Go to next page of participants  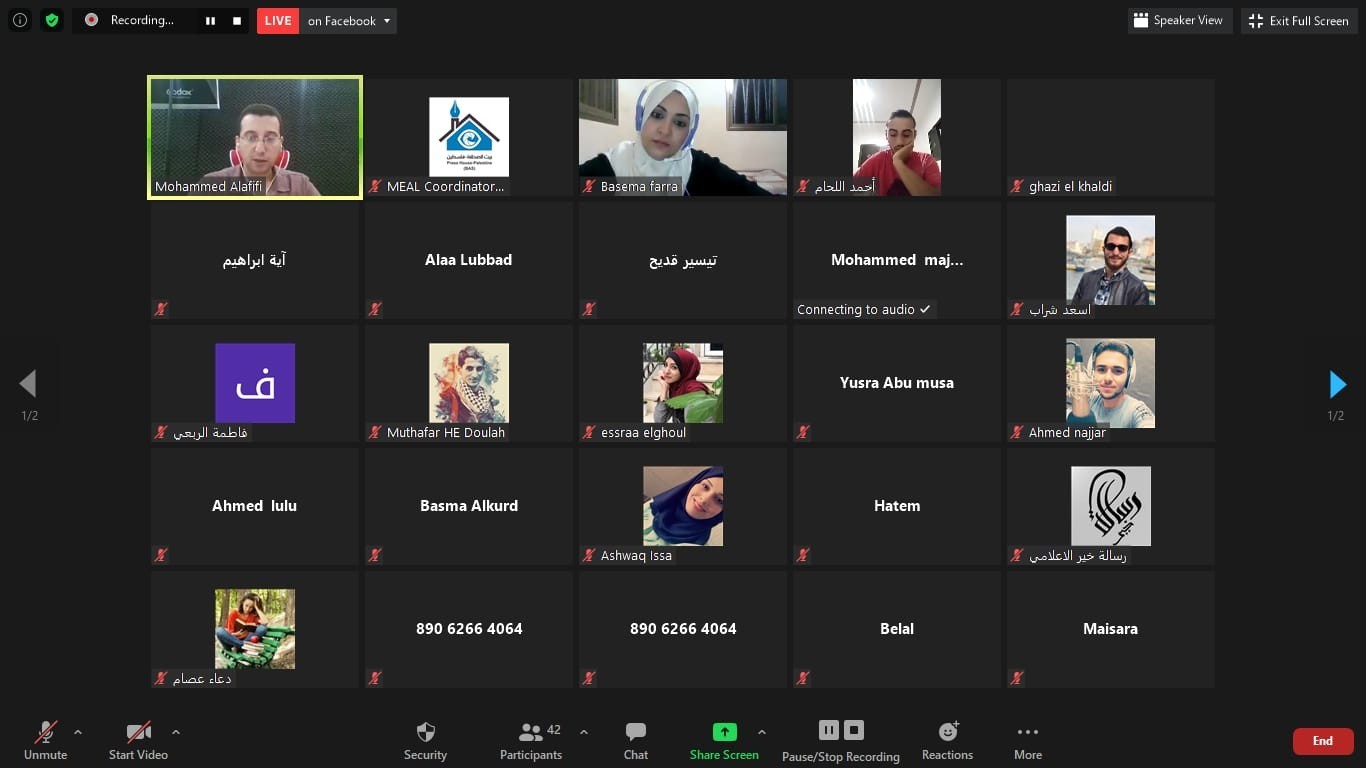click(1337, 384)
